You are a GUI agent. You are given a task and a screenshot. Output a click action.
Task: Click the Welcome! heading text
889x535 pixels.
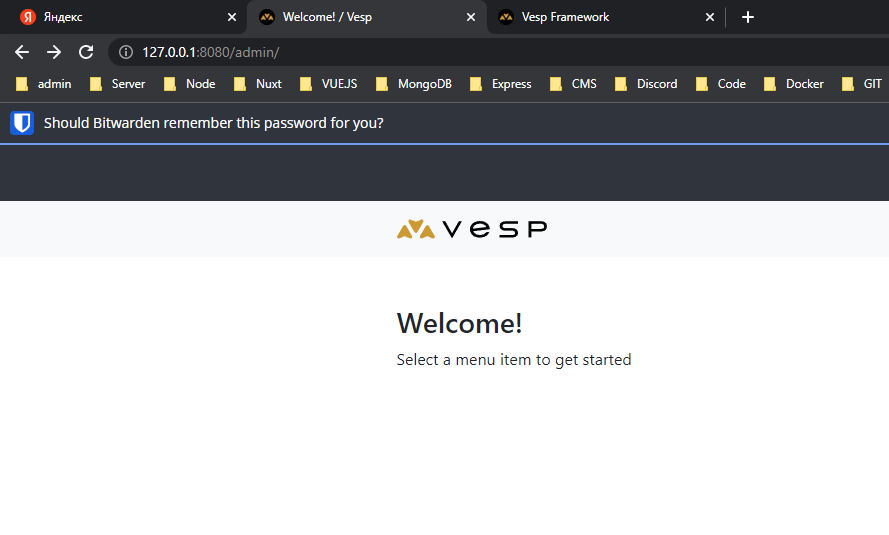point(459,323)
